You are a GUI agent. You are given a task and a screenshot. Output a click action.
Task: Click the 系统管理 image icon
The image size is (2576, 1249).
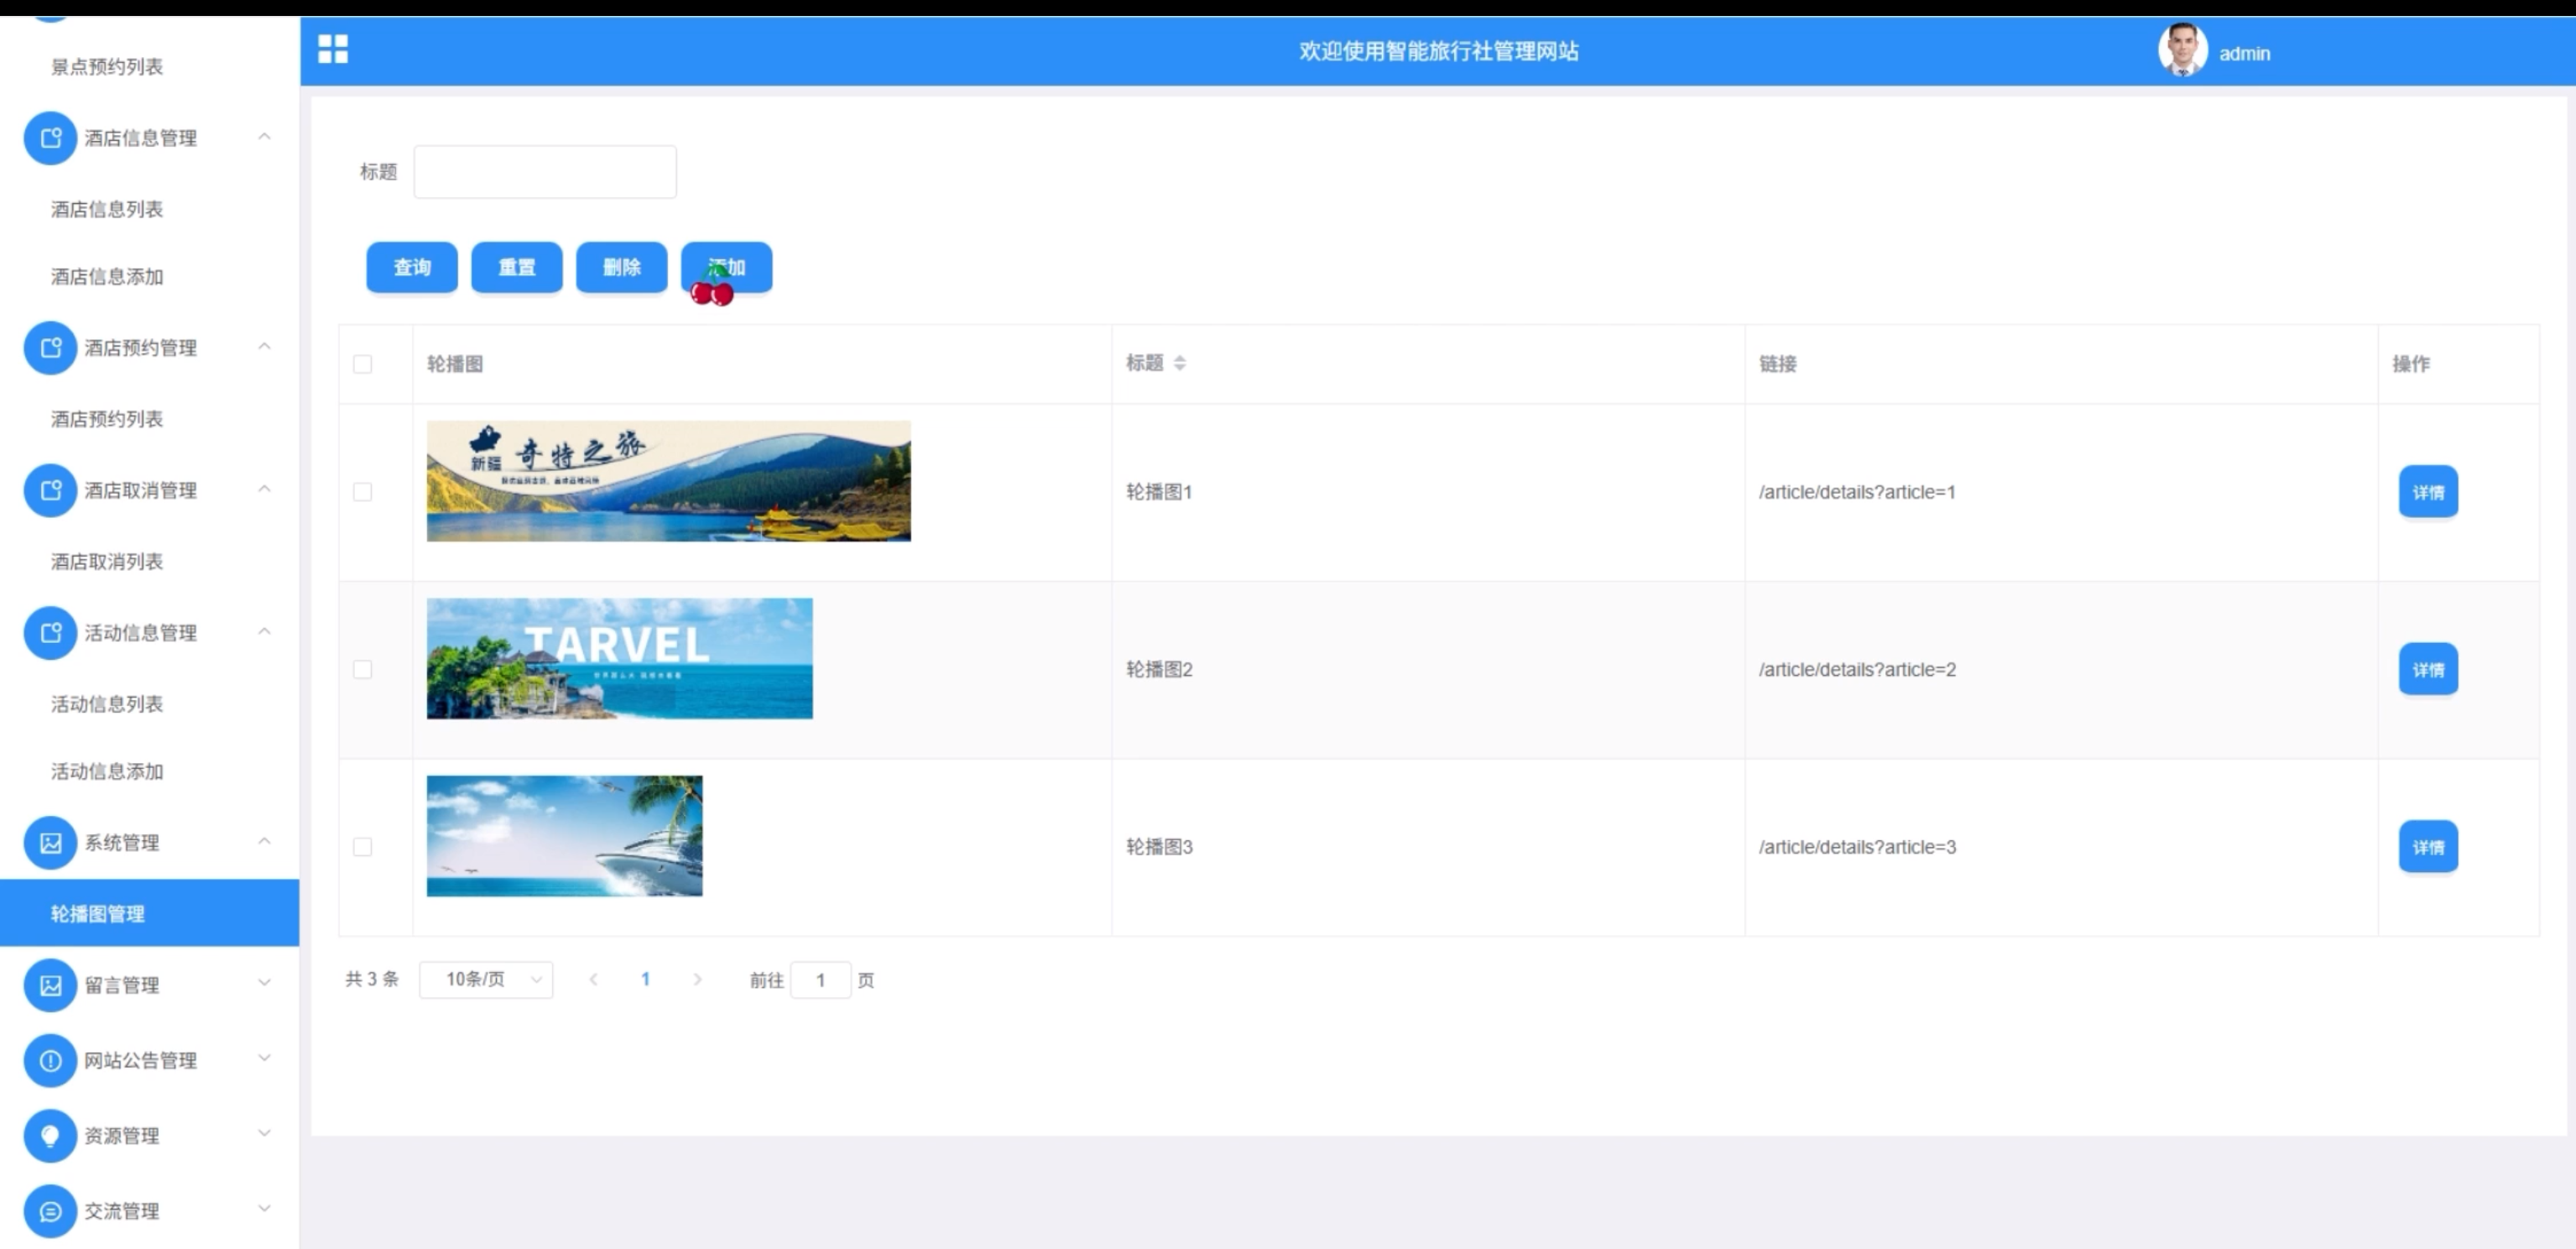tap(50, 842)
